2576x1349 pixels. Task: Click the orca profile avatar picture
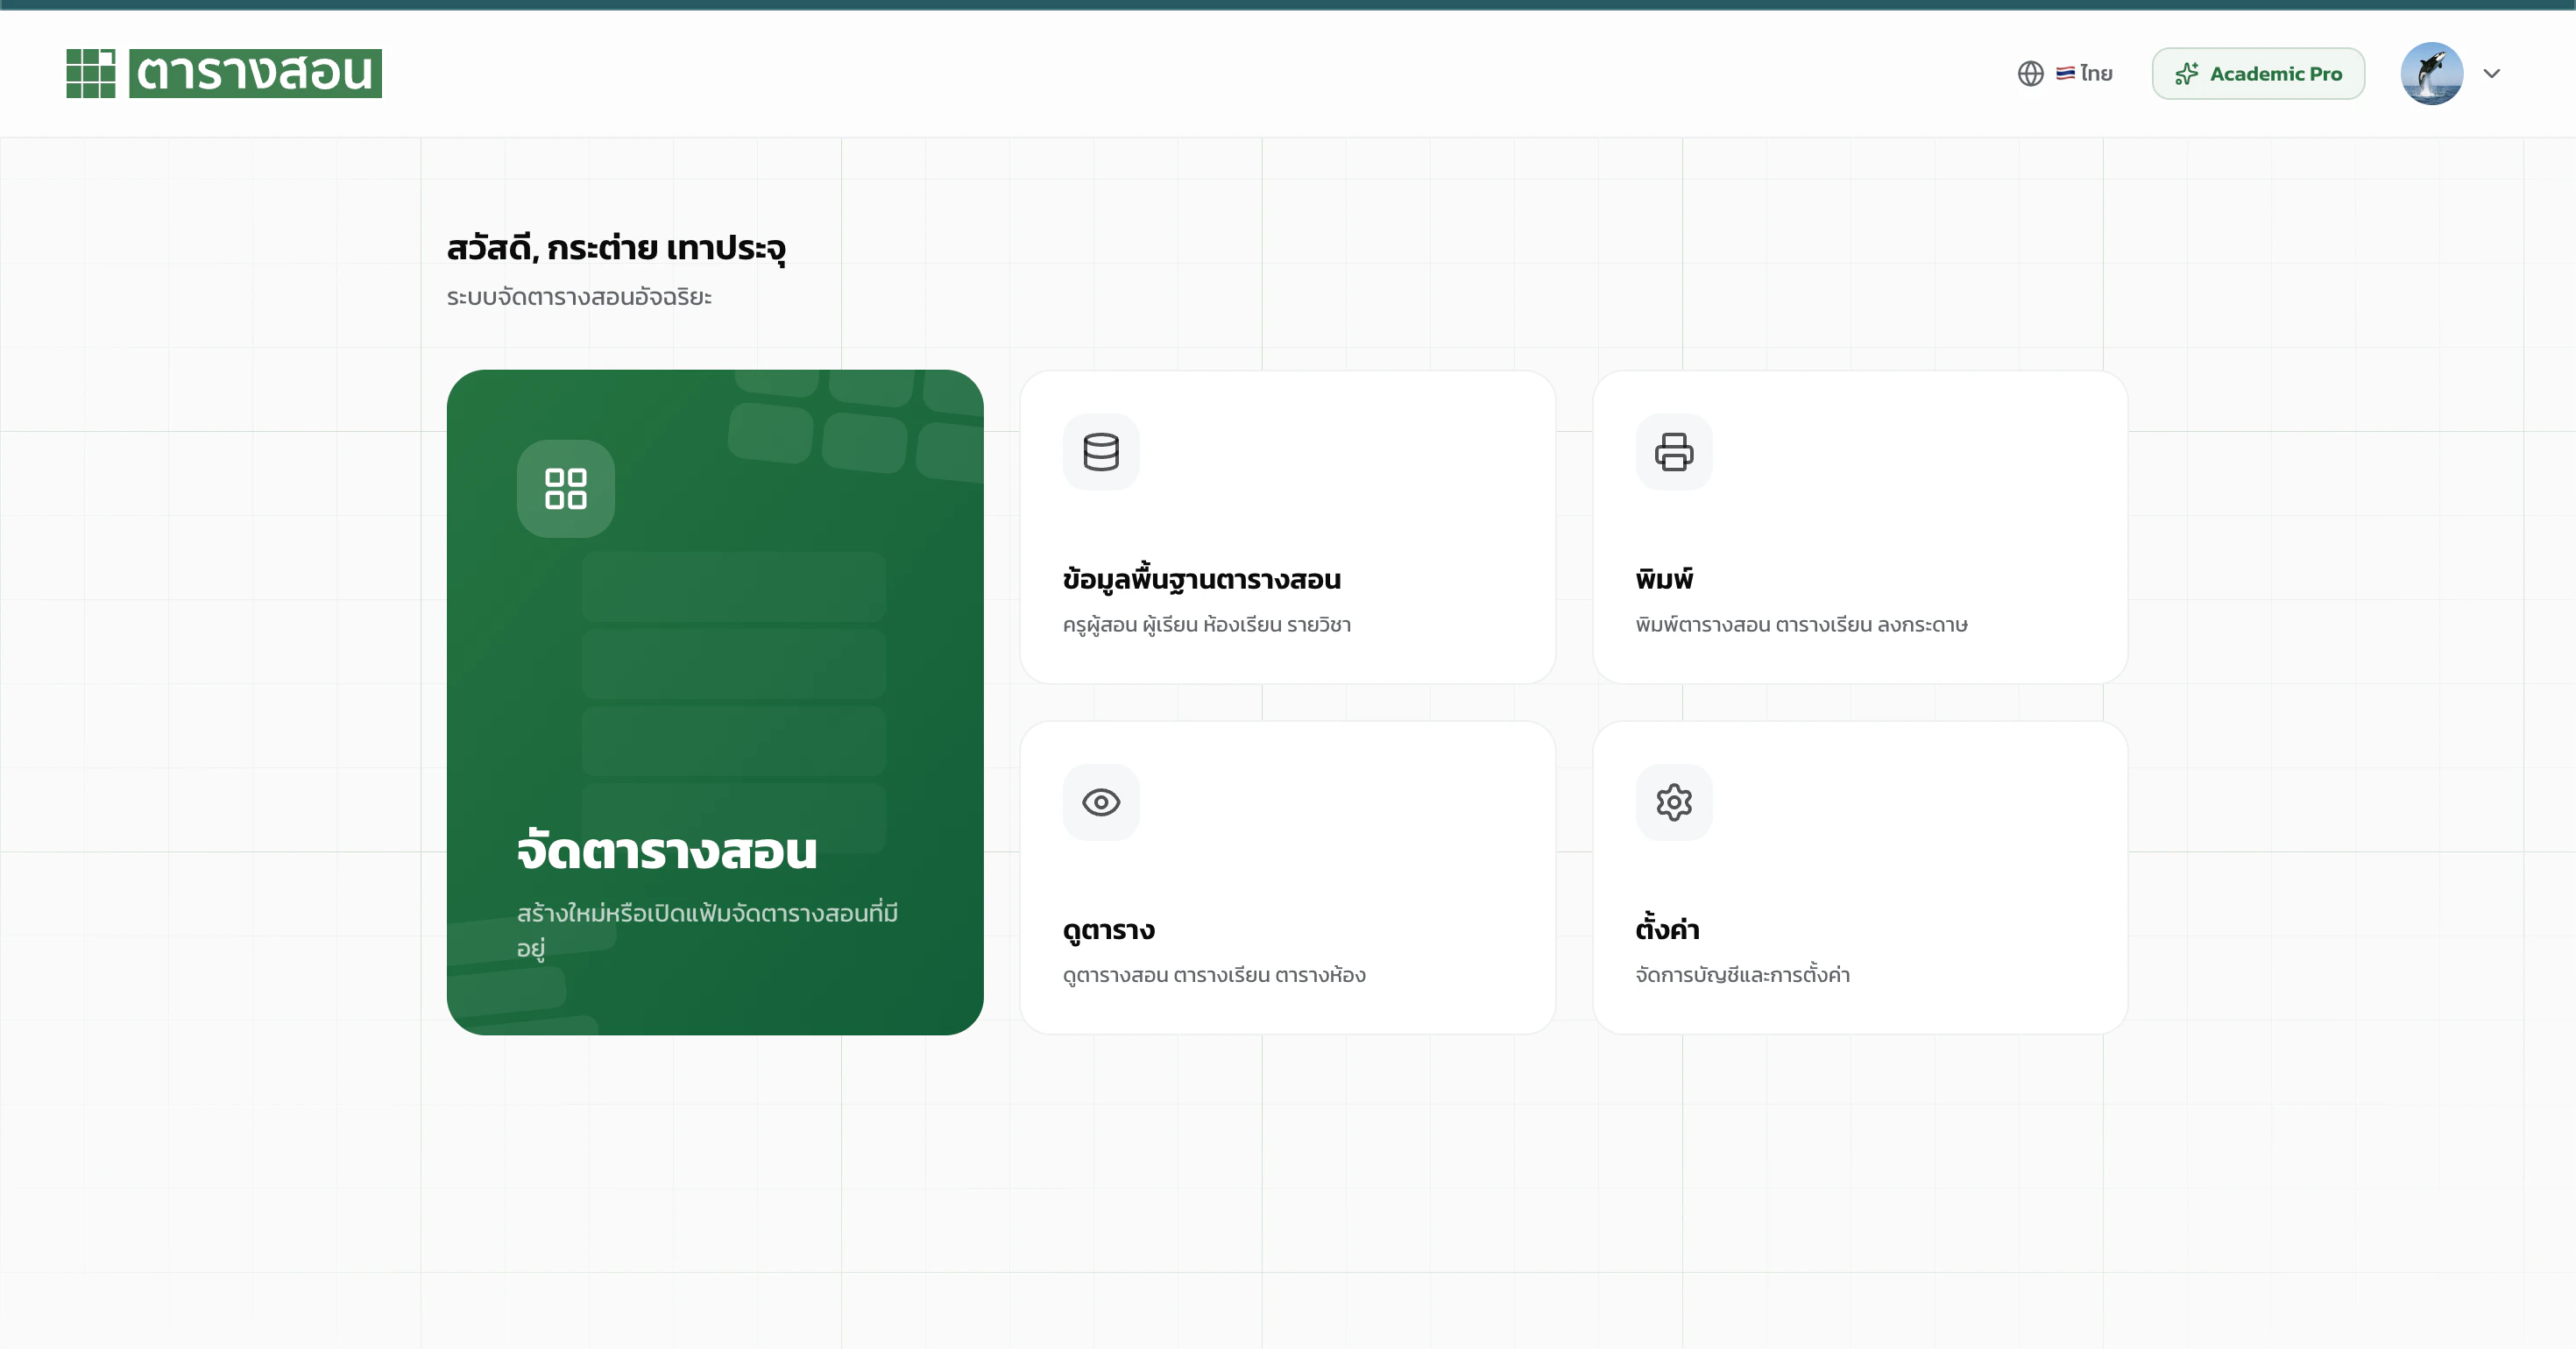point(2433,73)
